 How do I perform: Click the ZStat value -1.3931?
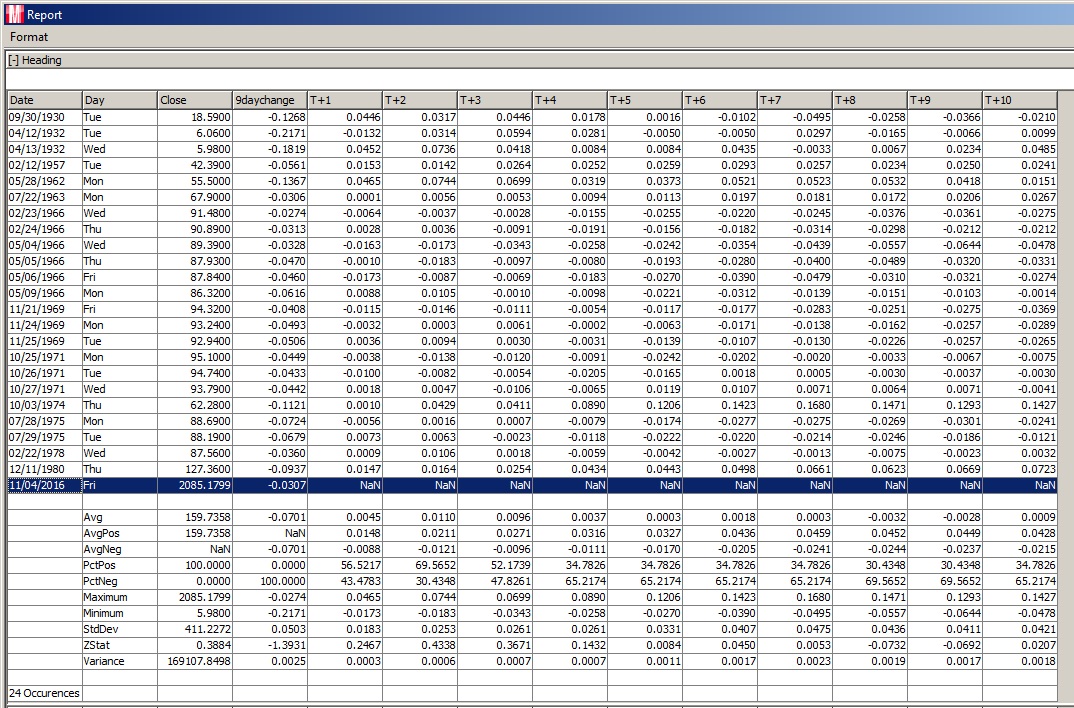click(270, 645)
